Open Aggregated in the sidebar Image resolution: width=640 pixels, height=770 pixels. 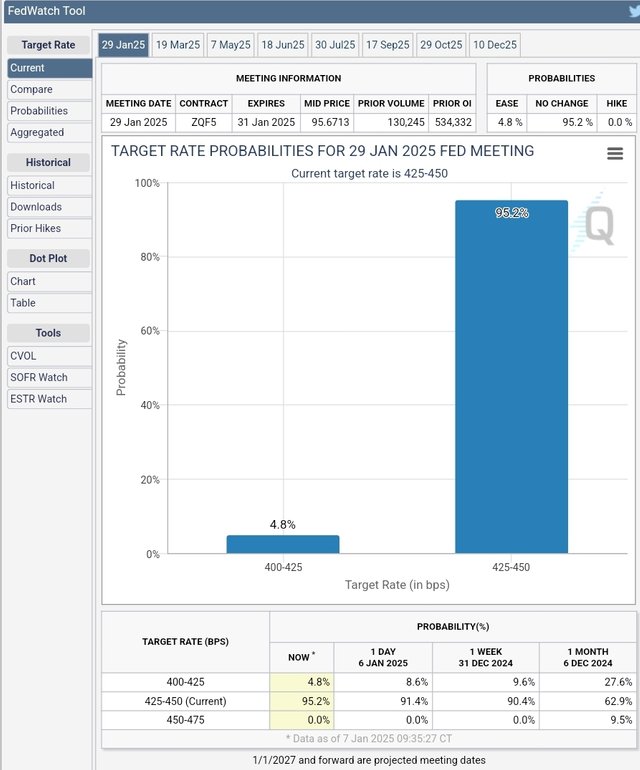(50, 133)
